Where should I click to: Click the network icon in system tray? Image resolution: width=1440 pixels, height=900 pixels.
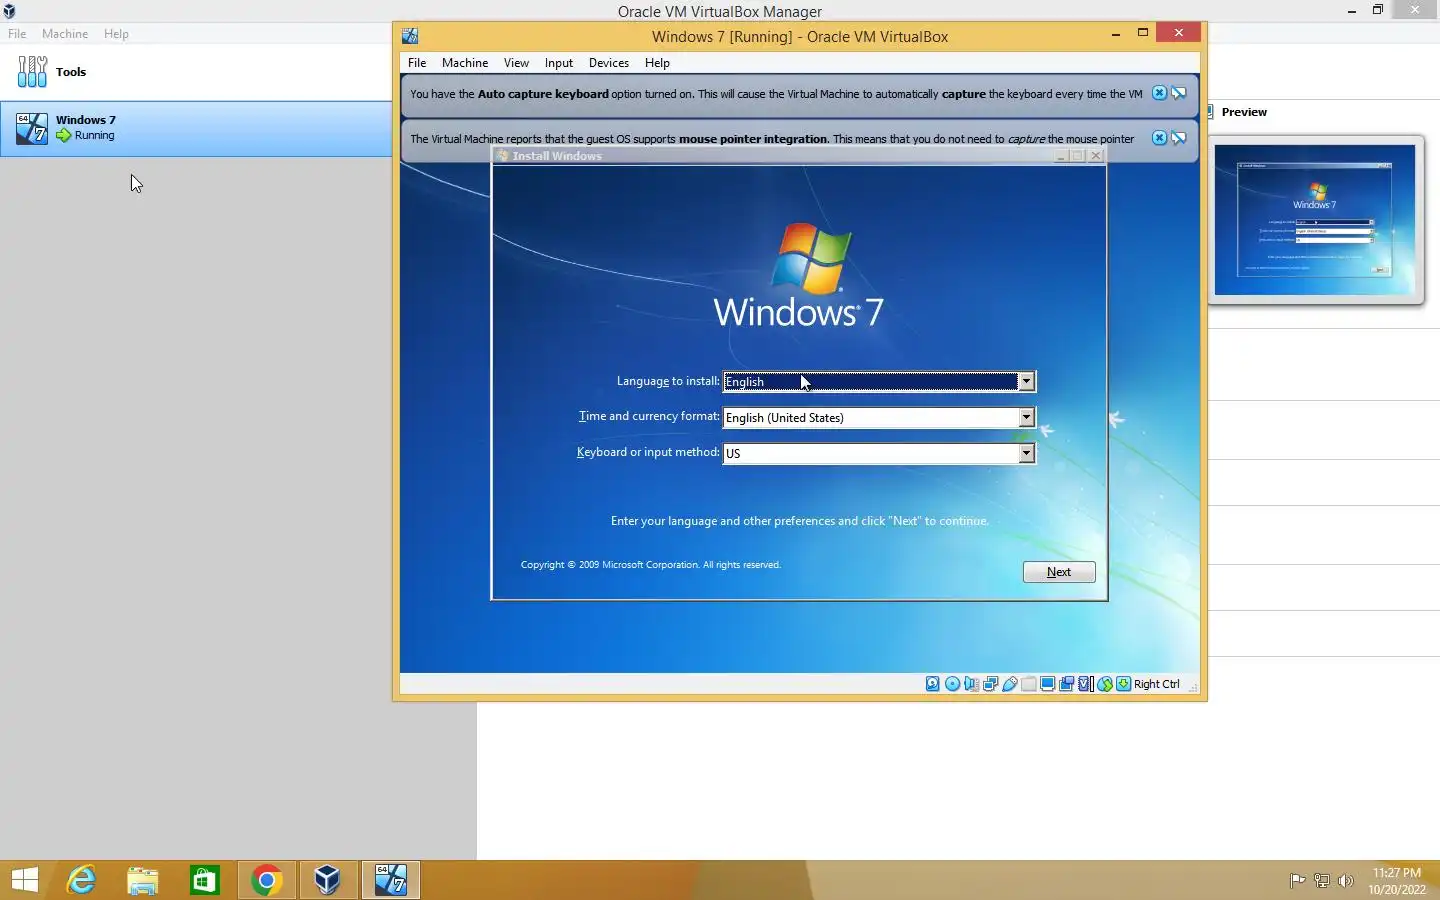pos(1321,881)
